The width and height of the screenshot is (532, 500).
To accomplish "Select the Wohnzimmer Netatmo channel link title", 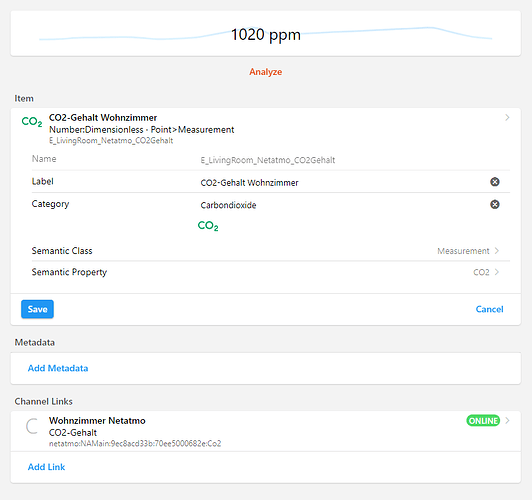I will click(x=97, y=421).
